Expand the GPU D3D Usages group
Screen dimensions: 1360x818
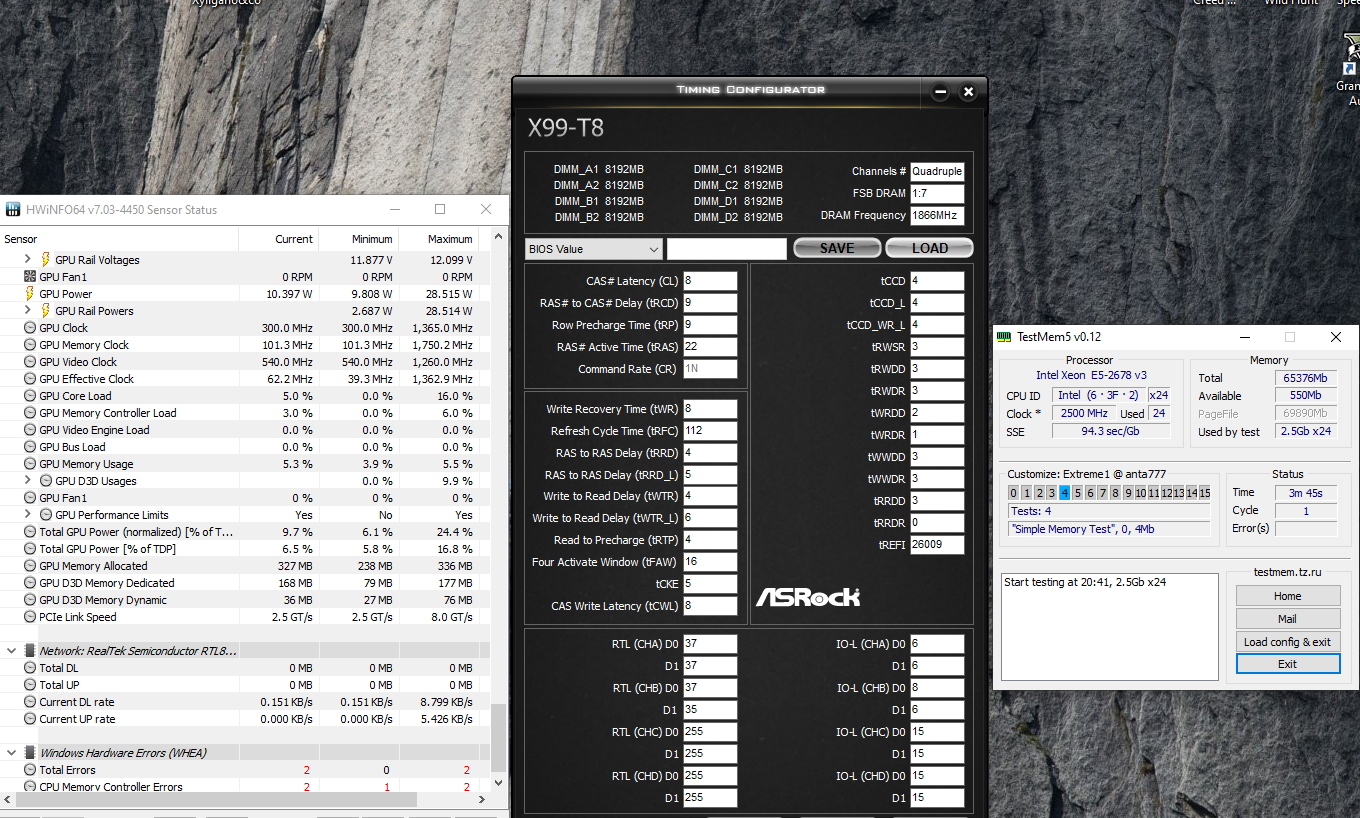coord(28,481)
